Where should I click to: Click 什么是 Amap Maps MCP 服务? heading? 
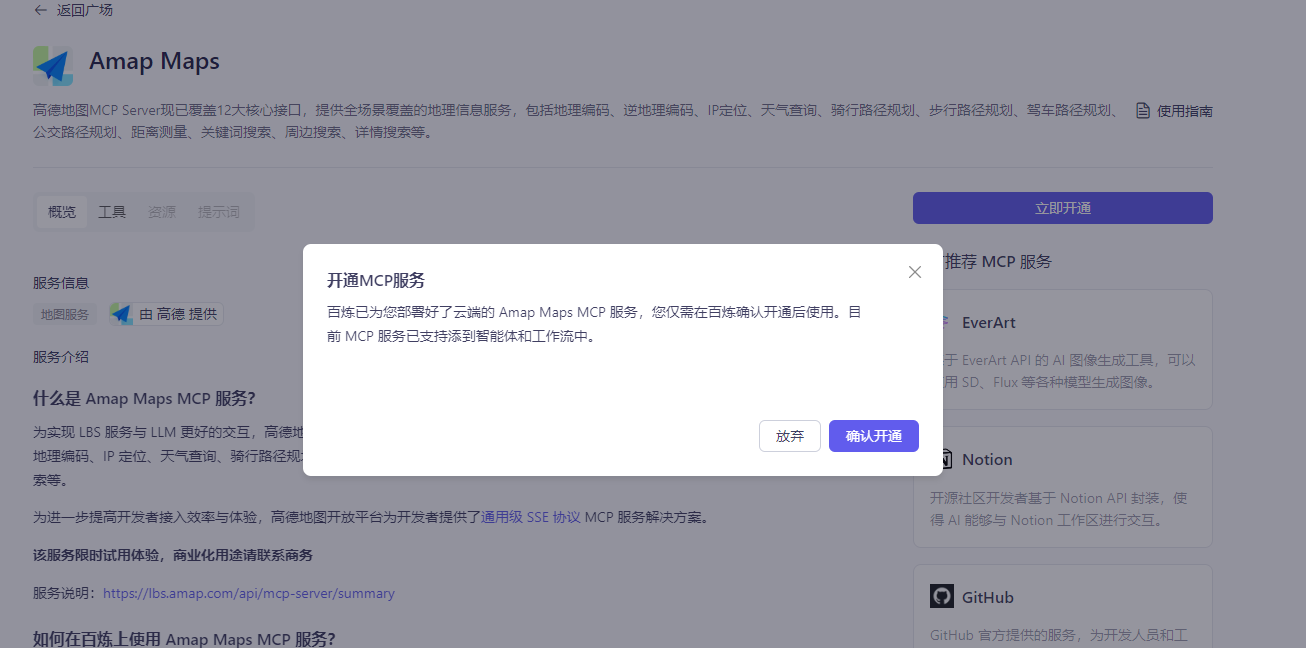[144, 398]
